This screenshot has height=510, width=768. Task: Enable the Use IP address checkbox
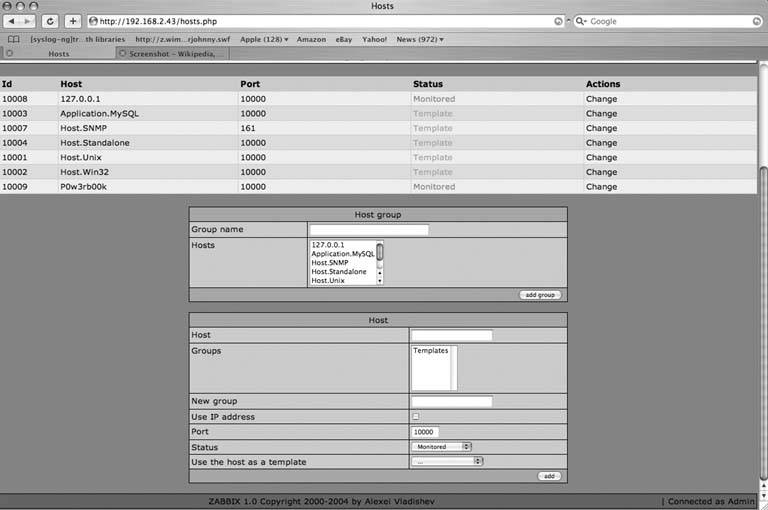coord(416,417)
